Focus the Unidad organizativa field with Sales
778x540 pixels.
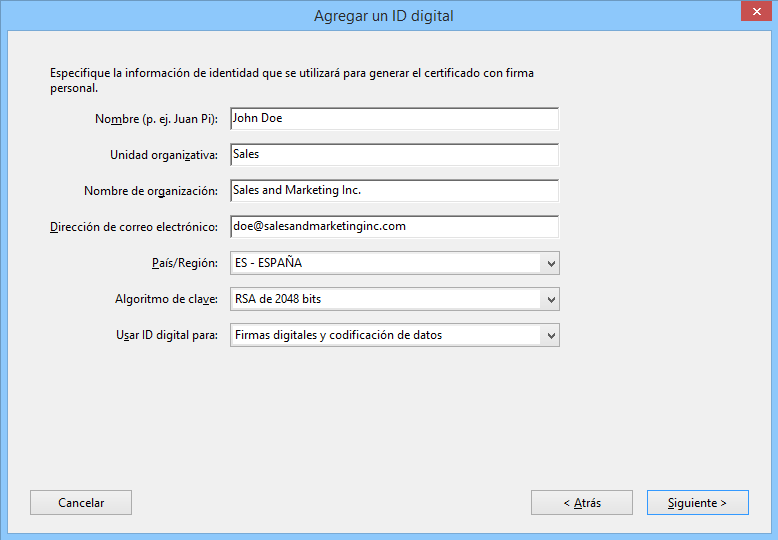393,155
